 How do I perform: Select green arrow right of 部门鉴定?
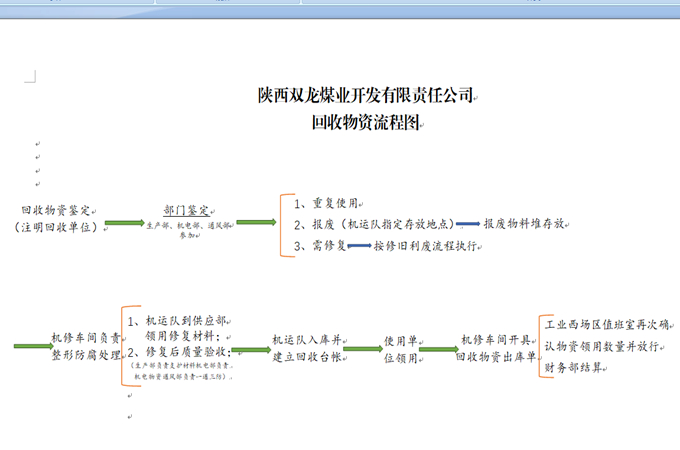[x=256, y=222]
